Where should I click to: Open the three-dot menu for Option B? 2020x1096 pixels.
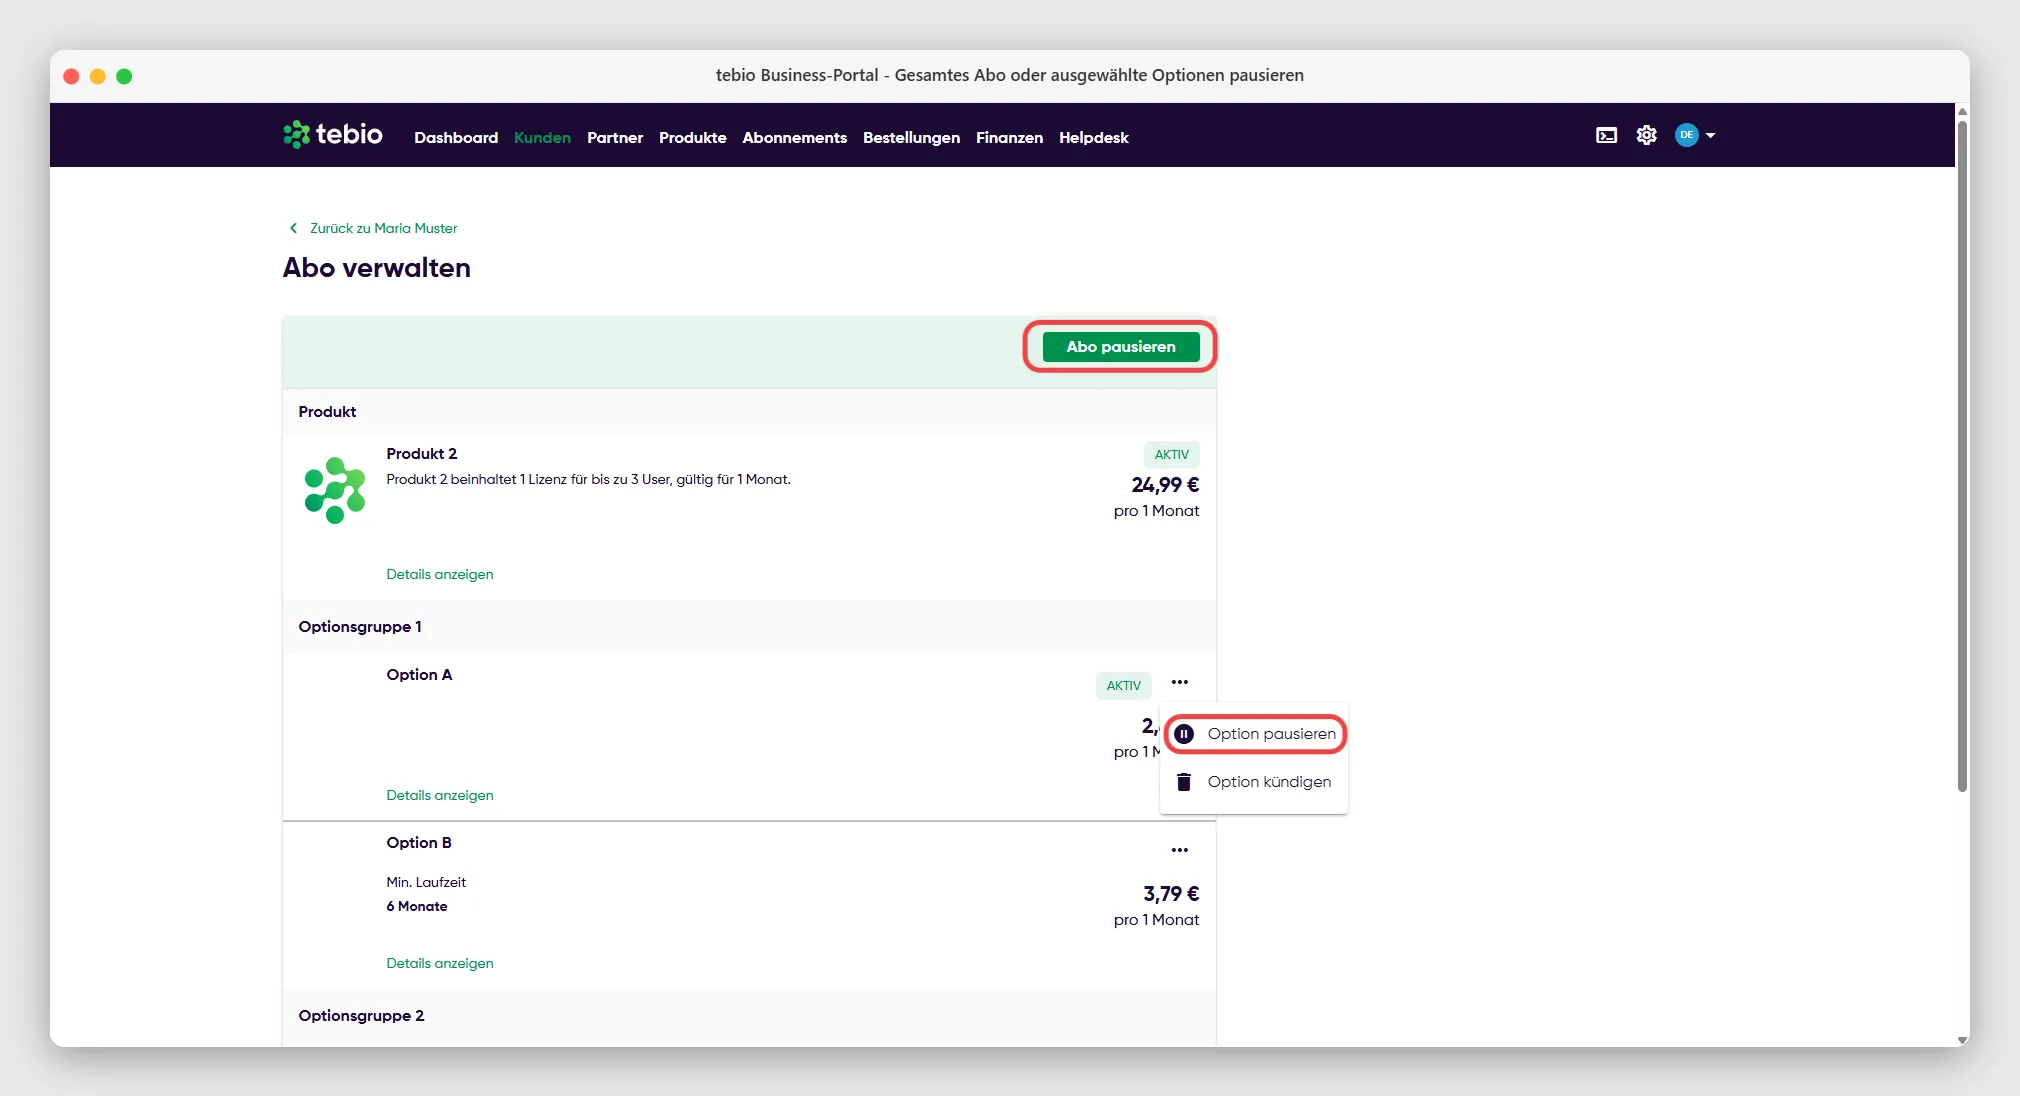coord(1180,850)
